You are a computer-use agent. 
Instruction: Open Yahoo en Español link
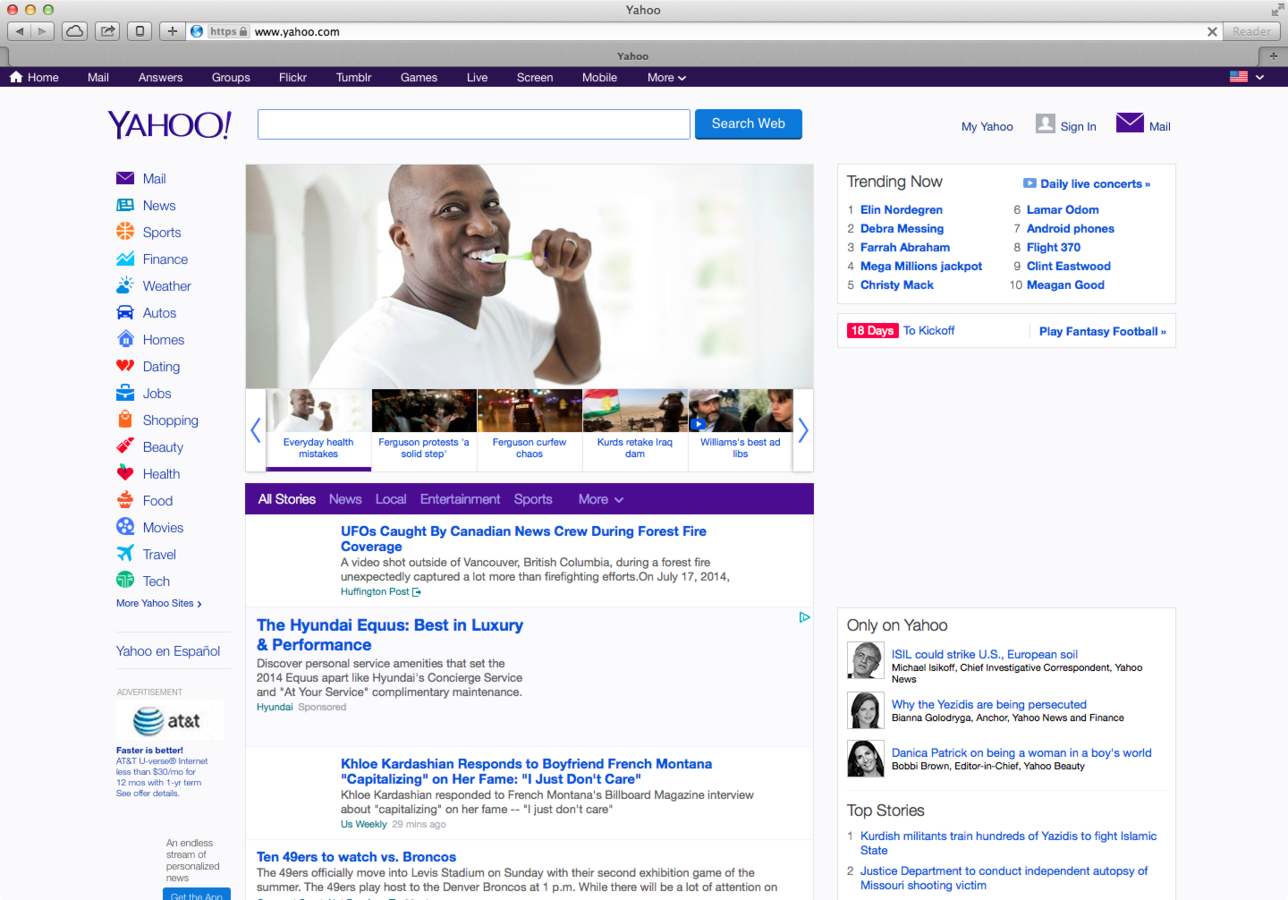[168, 651]
